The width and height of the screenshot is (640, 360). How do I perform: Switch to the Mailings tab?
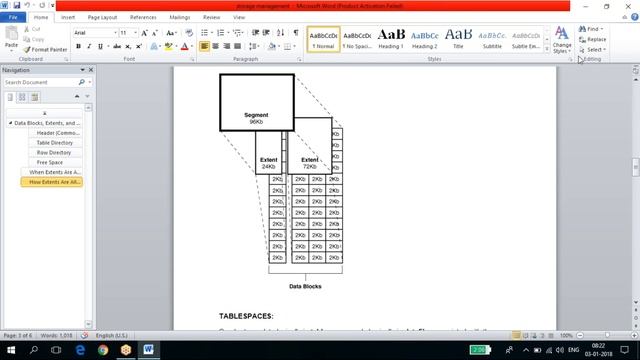click(180, 17)
